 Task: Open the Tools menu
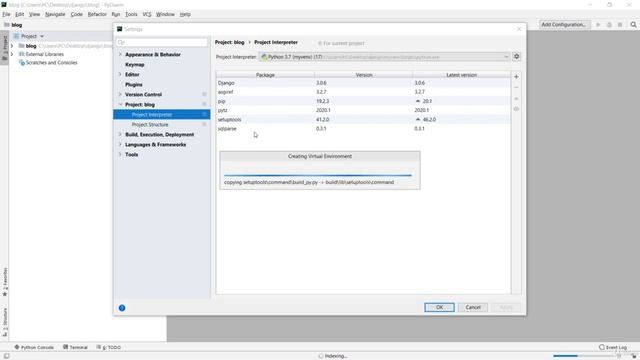(131, 14)
